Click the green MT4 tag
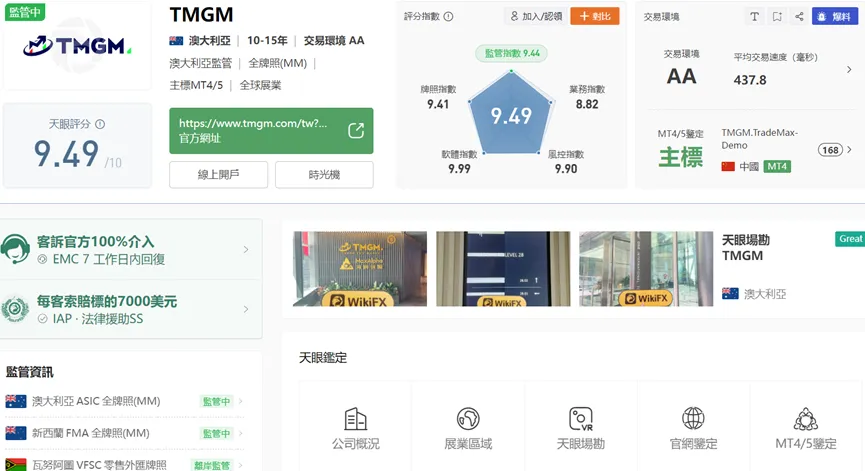Viewport: 865px width, 471px height. pos(777,167)
